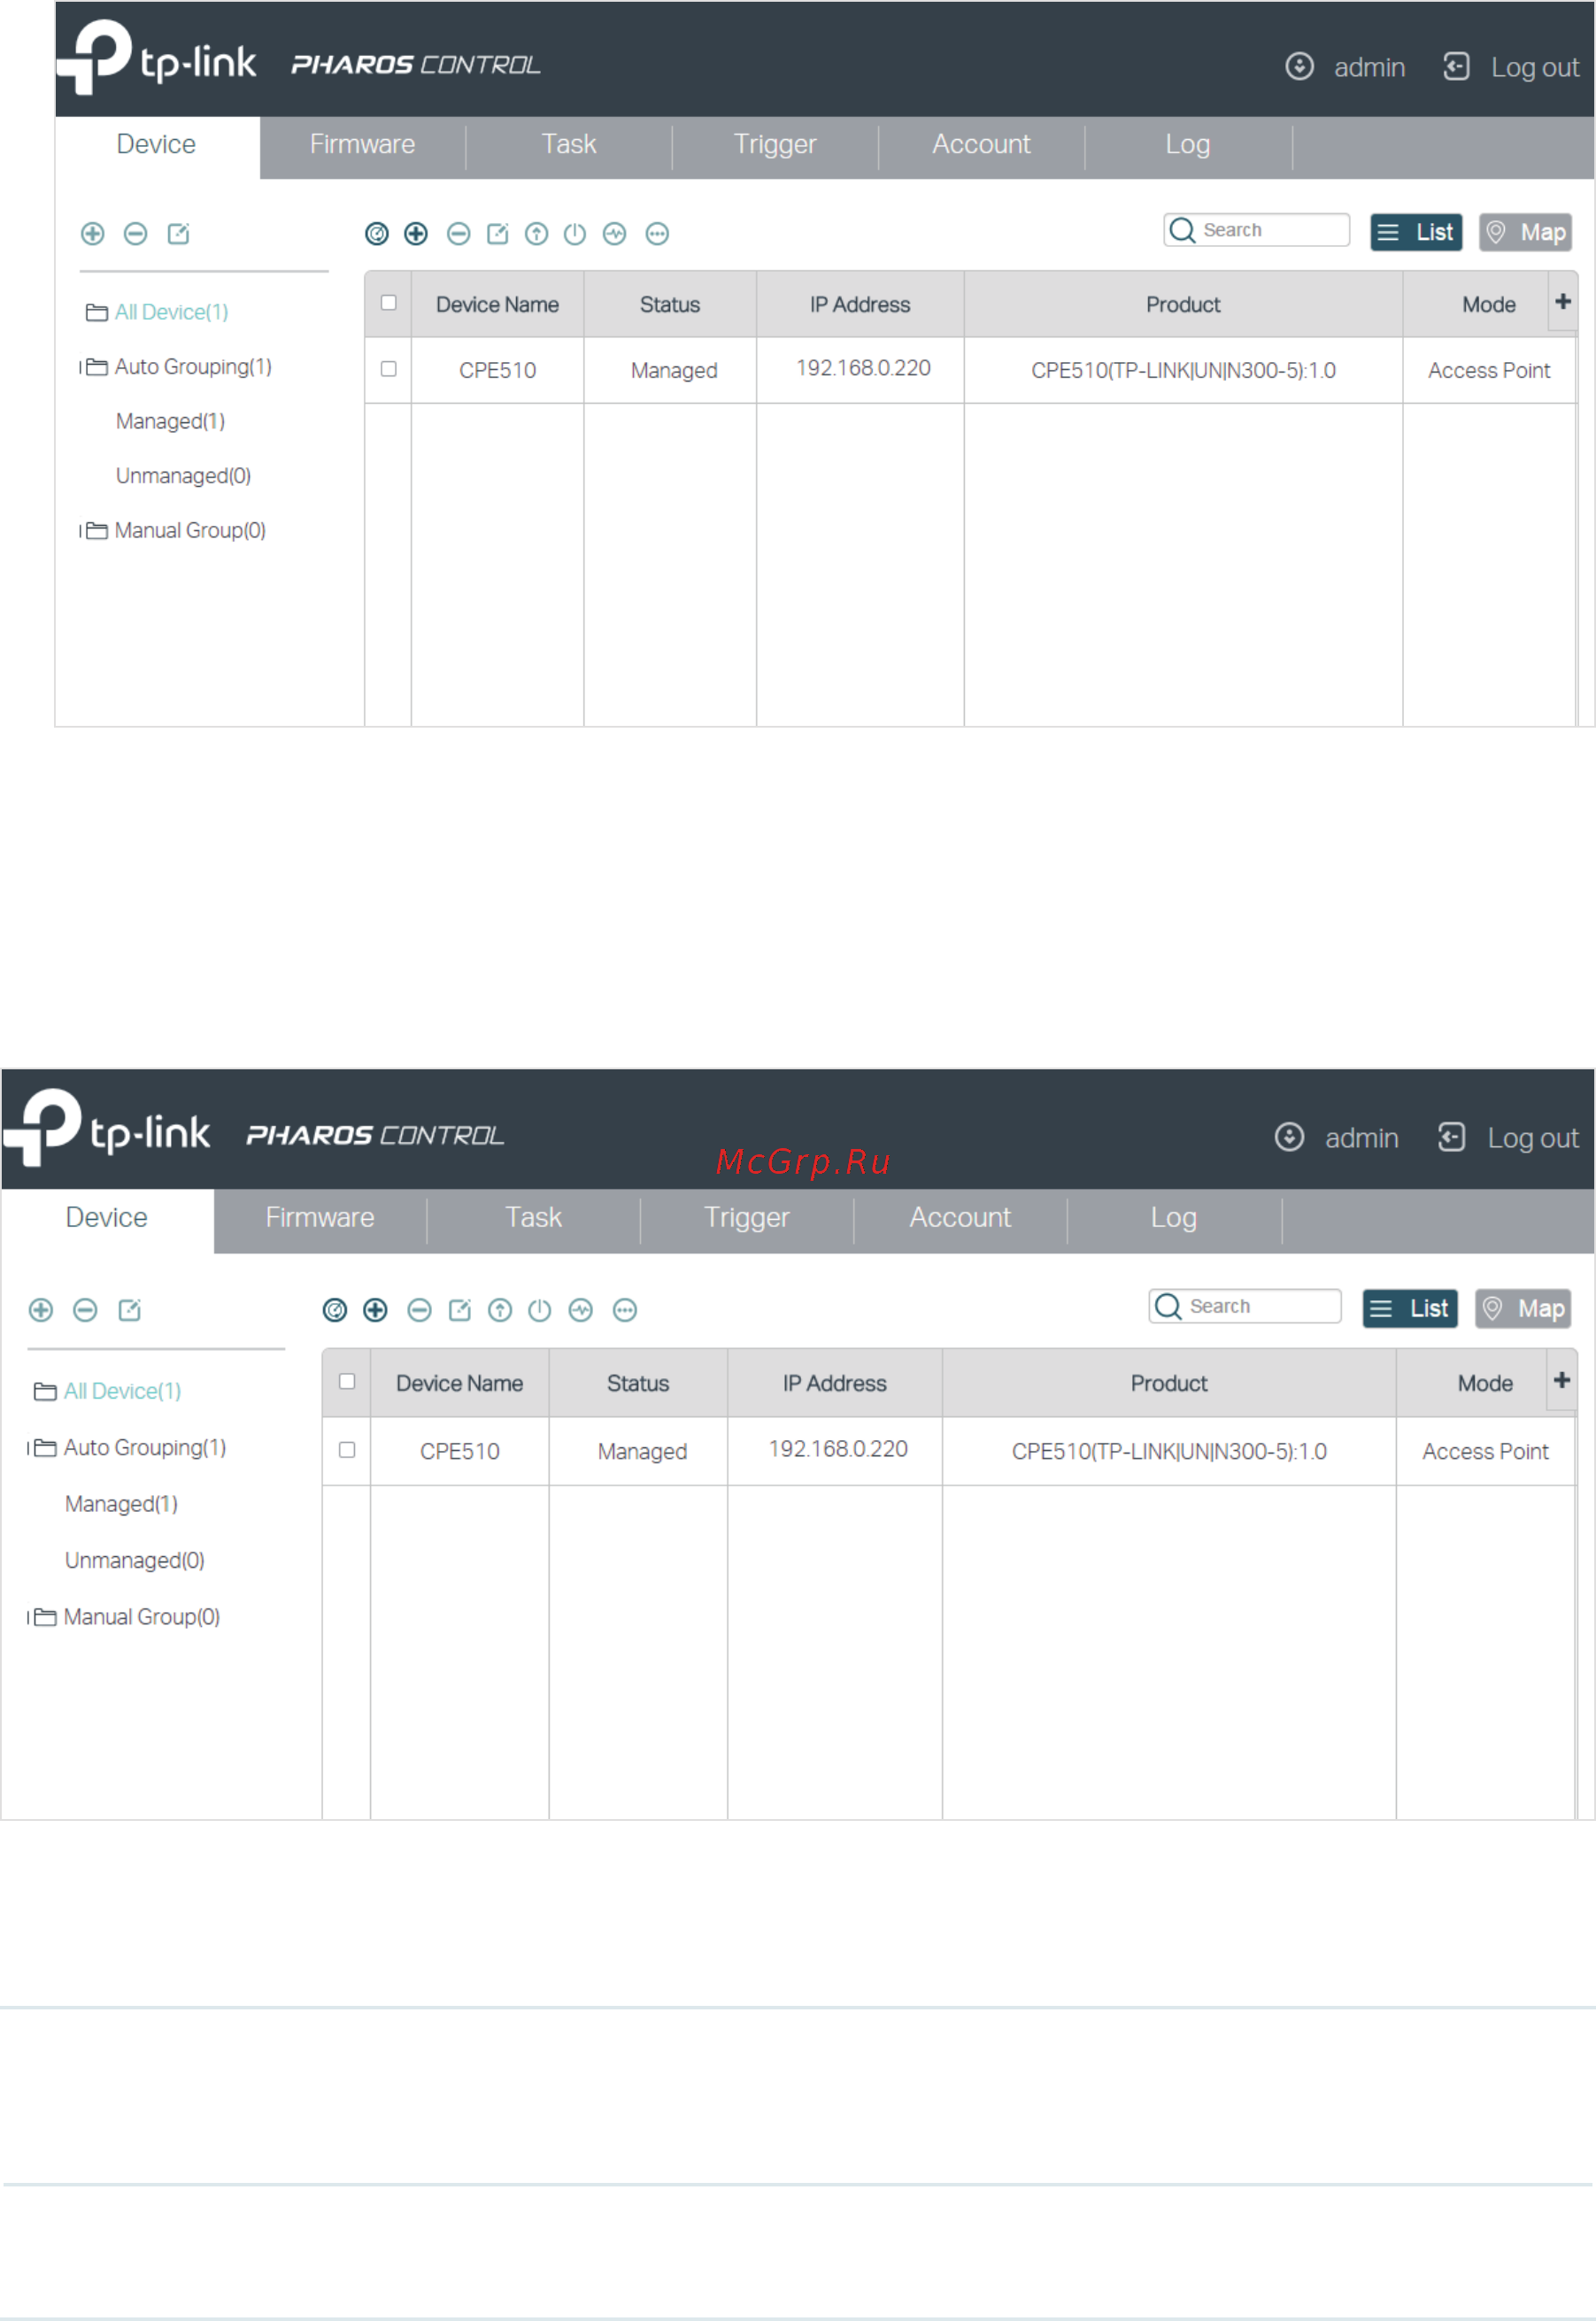Screen dimensions: 1596x2321
Task: Switch to List view in upper window
Action: (1417, 233)
